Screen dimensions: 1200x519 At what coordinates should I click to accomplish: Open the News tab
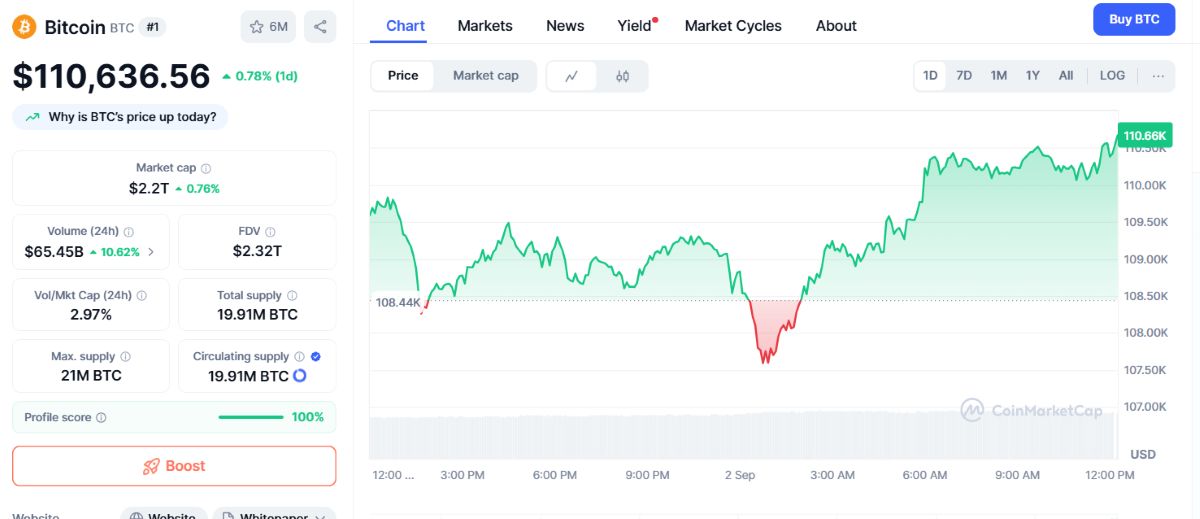click(x=565, y=26)
